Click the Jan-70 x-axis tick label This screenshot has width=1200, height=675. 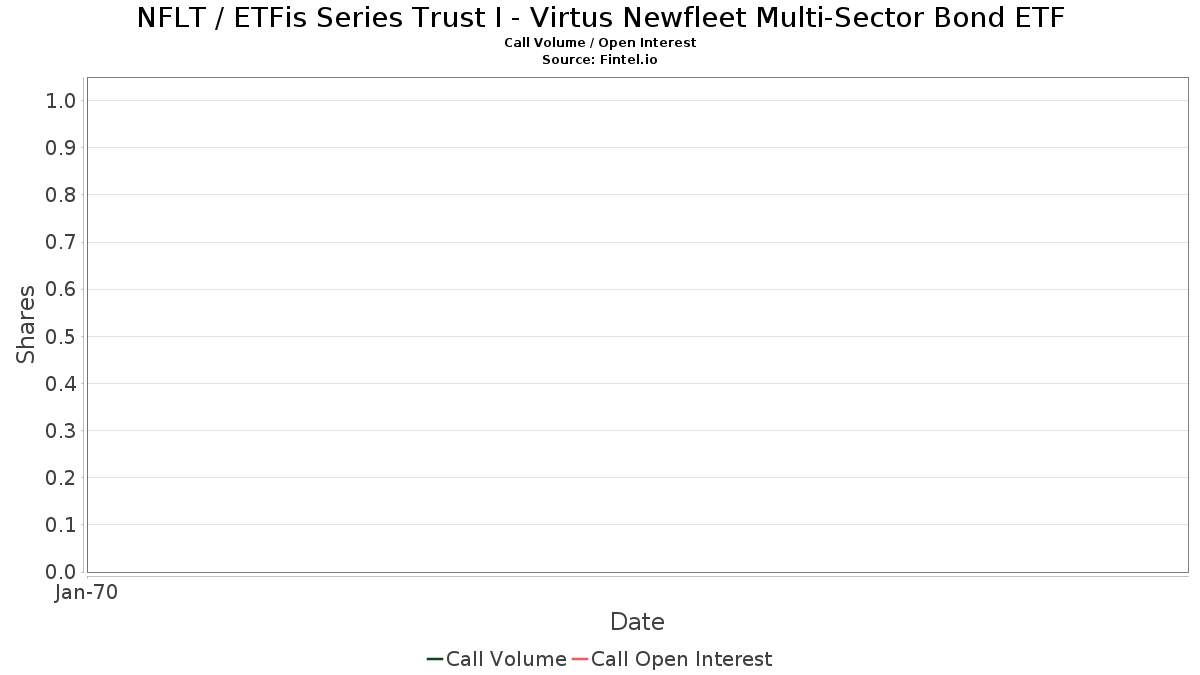[x=87, y=593]
